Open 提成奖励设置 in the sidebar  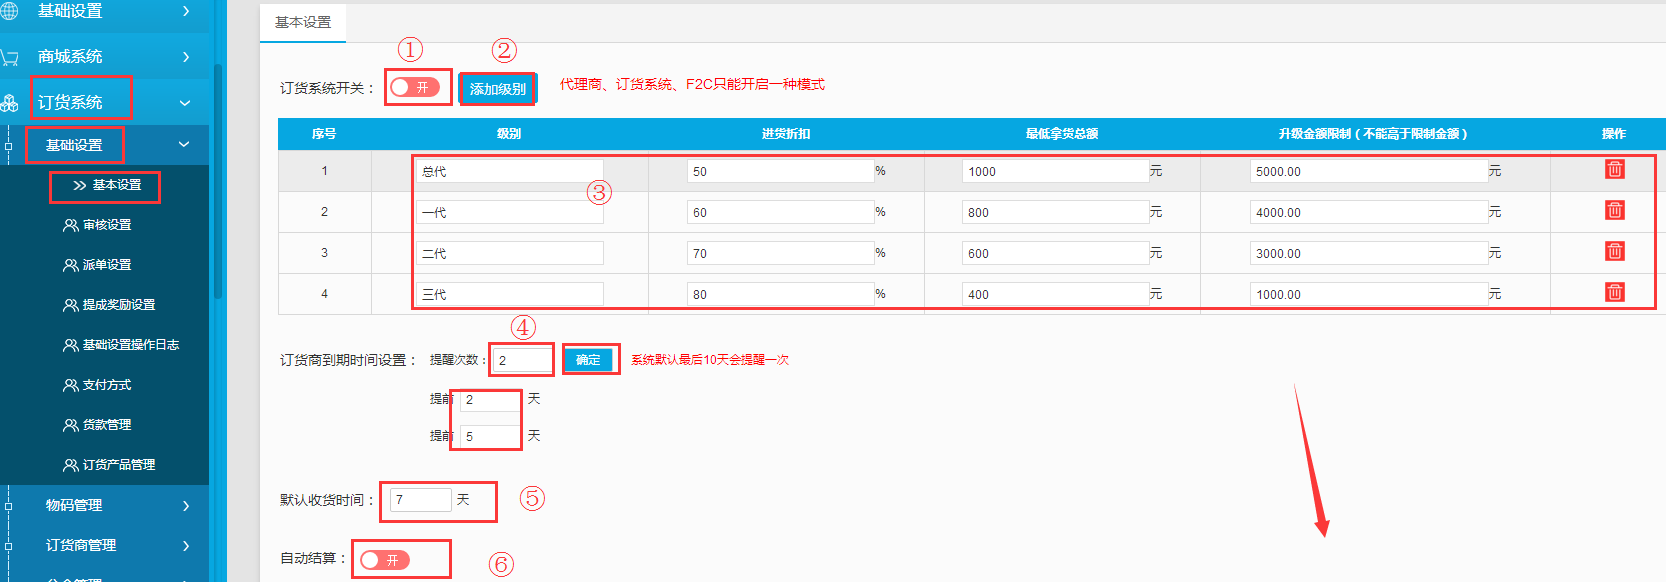pyautogui.click(x=119, y=305)
